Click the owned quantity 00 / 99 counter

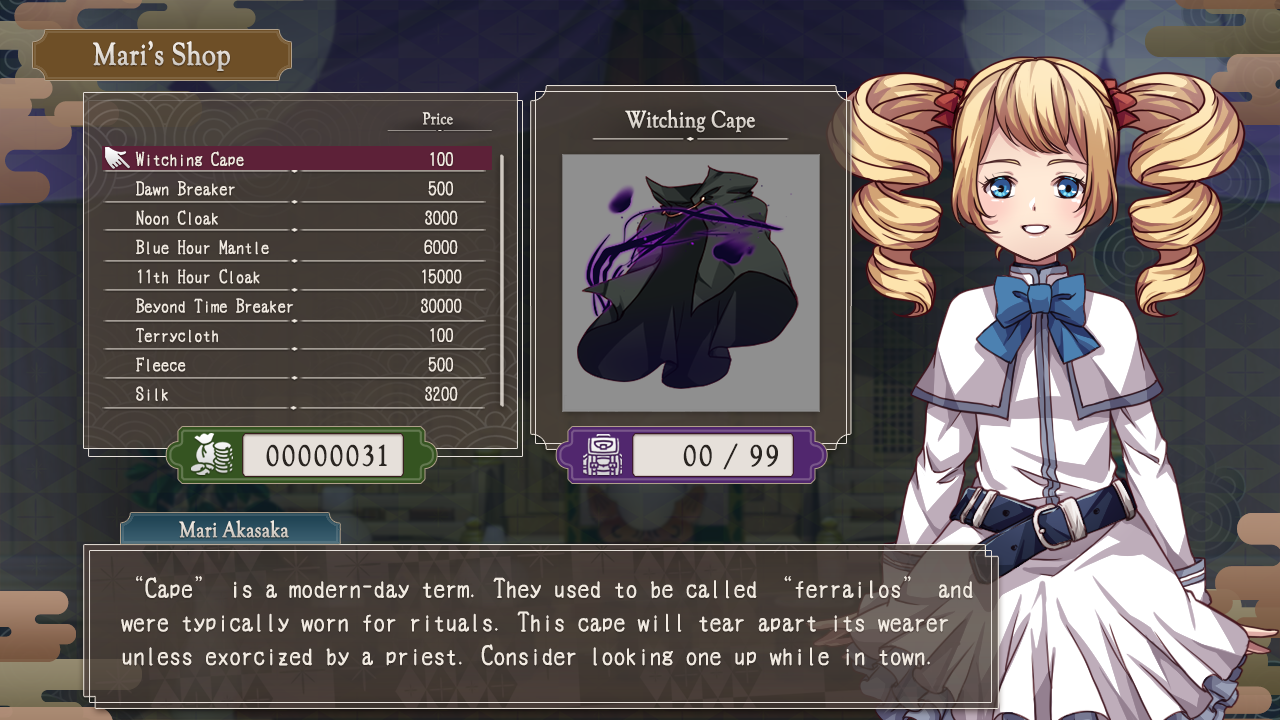pyautogui.click(x=713, y=456)
